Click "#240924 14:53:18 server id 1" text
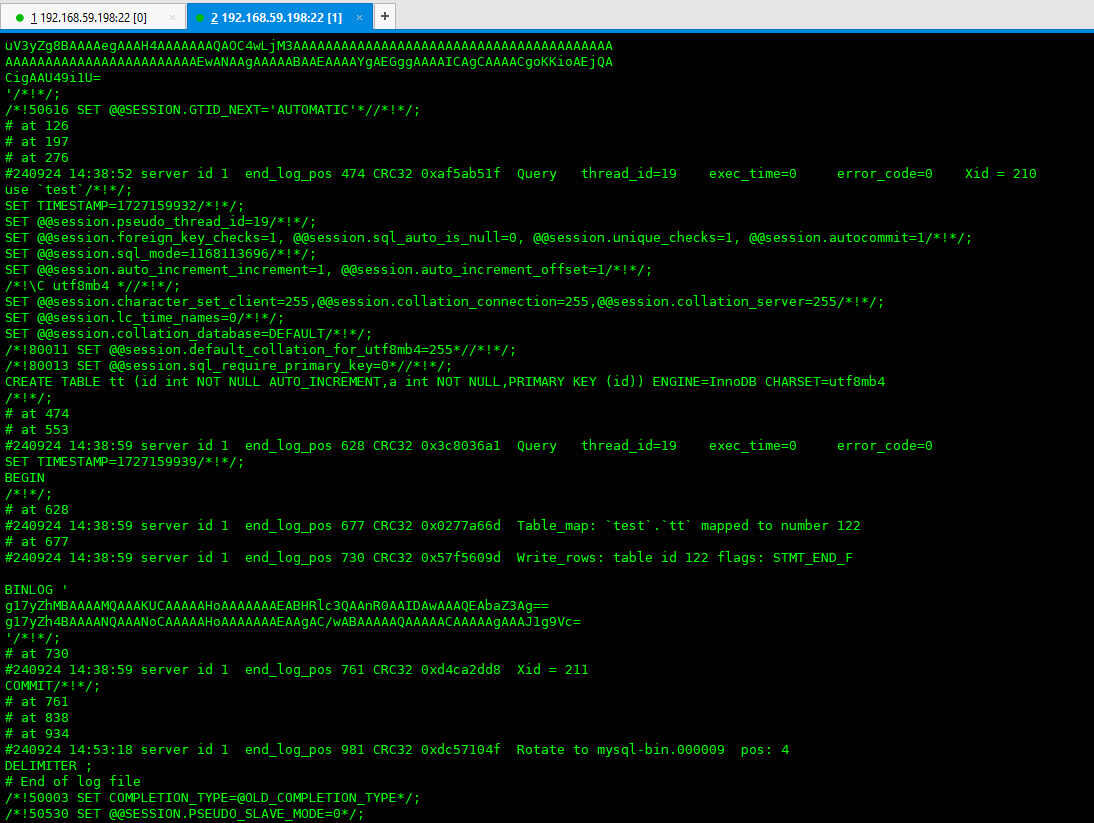The image size is (1094, 823). pos(117,750)
